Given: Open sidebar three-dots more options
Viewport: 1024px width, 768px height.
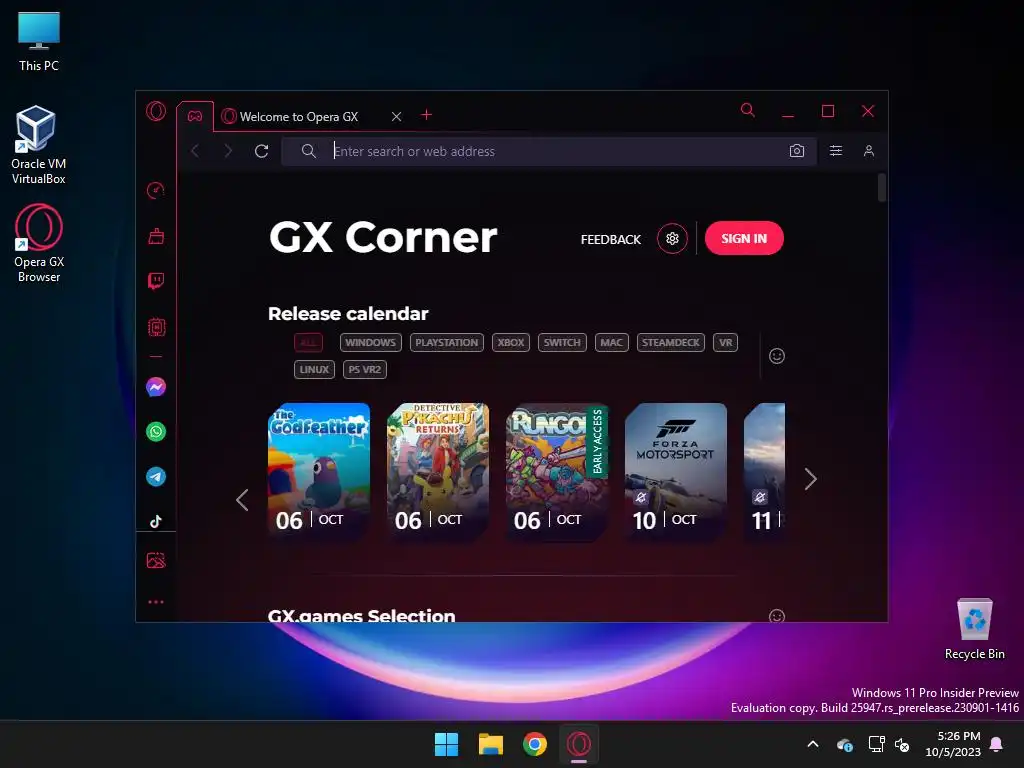Looking at the screenshot, I should click(156, 602).
